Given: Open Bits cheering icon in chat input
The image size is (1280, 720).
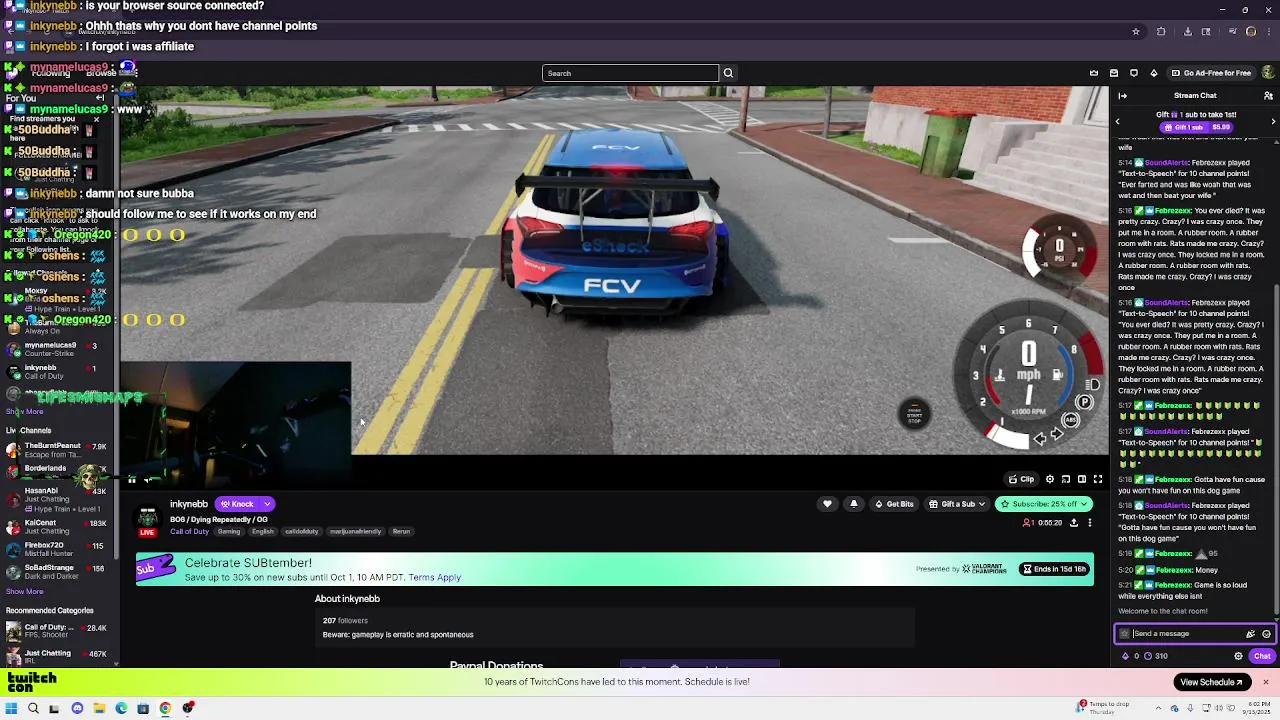Looking at the screenshot, I should [x=1250, y=634].
